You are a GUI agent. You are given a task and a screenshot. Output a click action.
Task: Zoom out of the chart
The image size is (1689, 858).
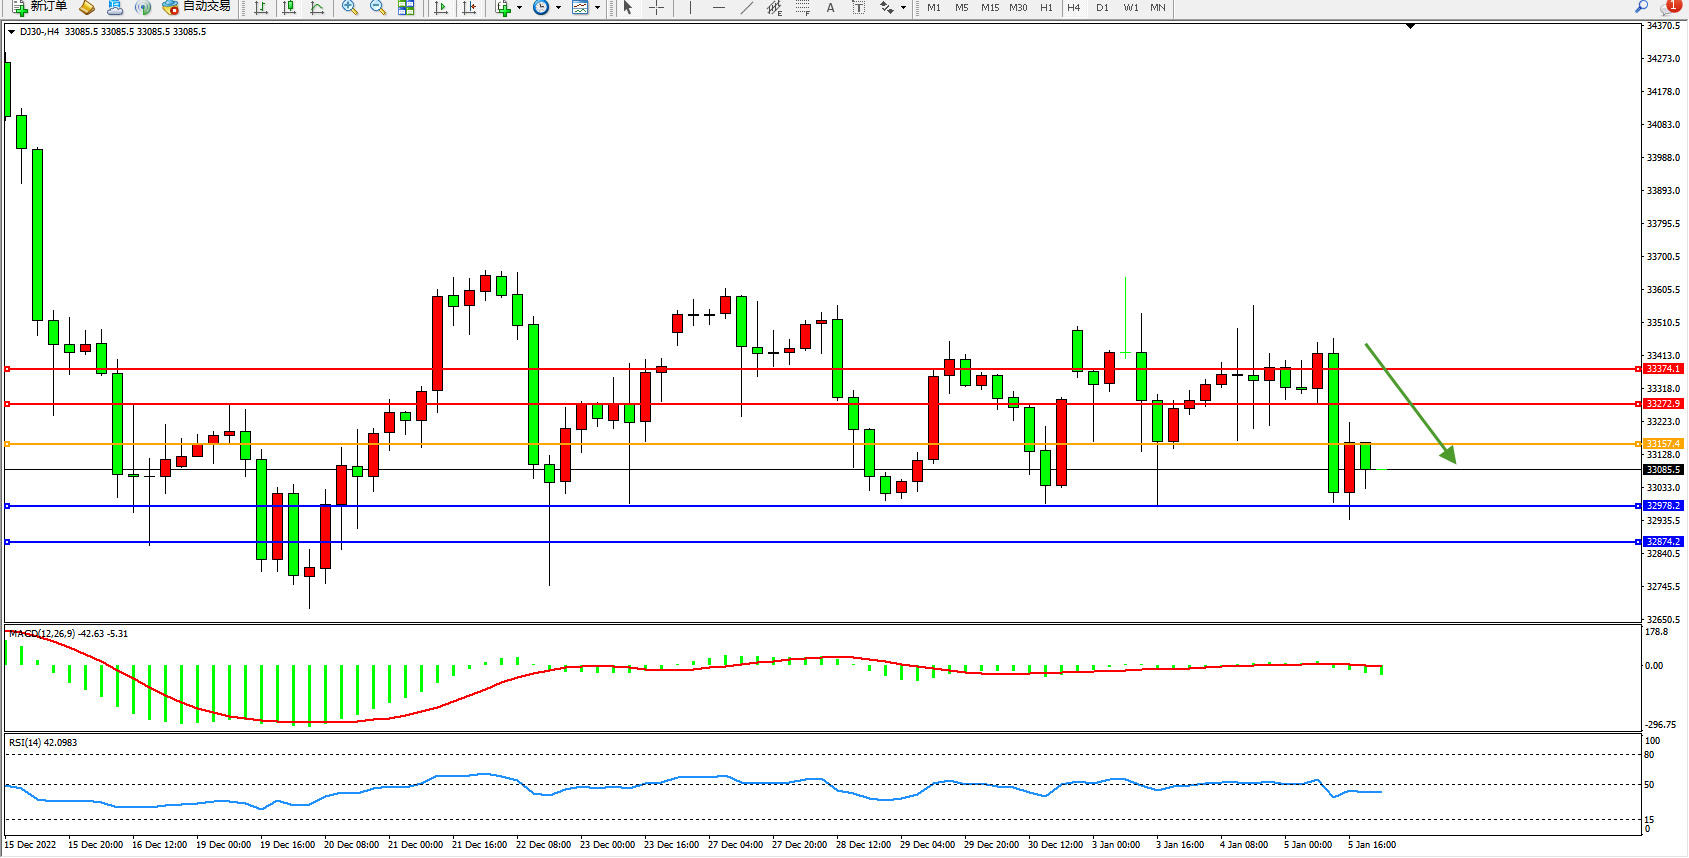(378, 8)
